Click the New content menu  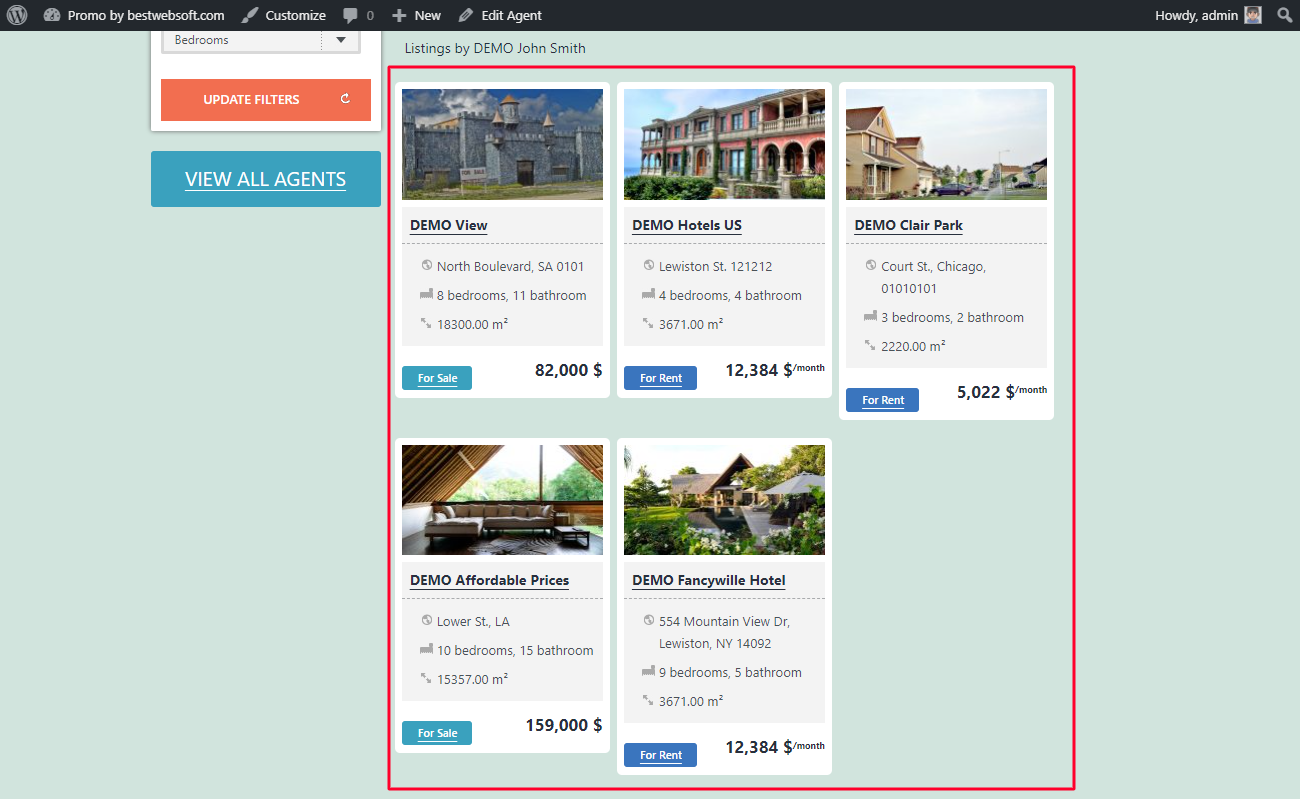pyautogui.click(x=416, y=15)
